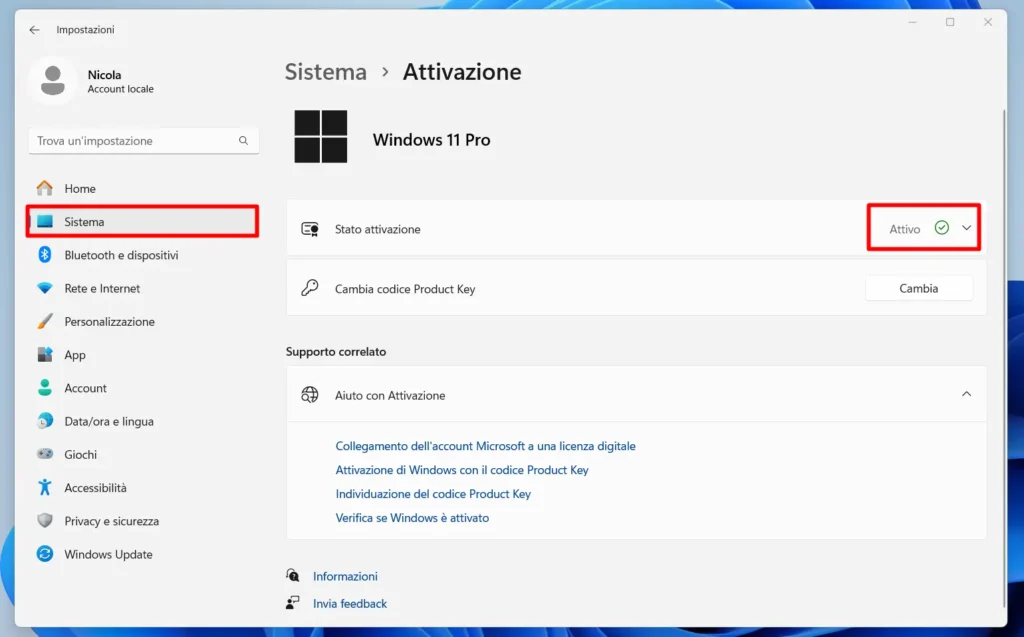1024x637 pixels.
Task: Click the Sistema breadcrumb in the header
Action: [x=326, y=72]
